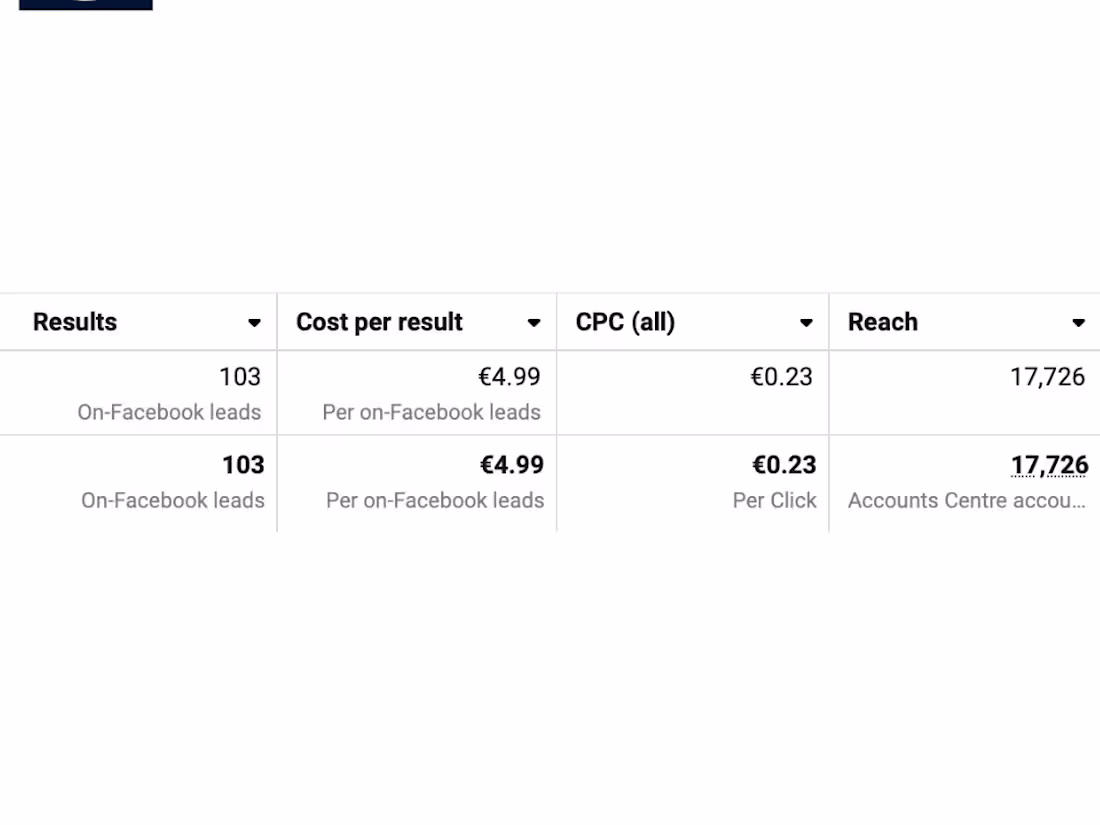Expand the Cost per result dropdown arrow
The width and height of the screenshot is (1100, 825).
(x=534, y=323)
